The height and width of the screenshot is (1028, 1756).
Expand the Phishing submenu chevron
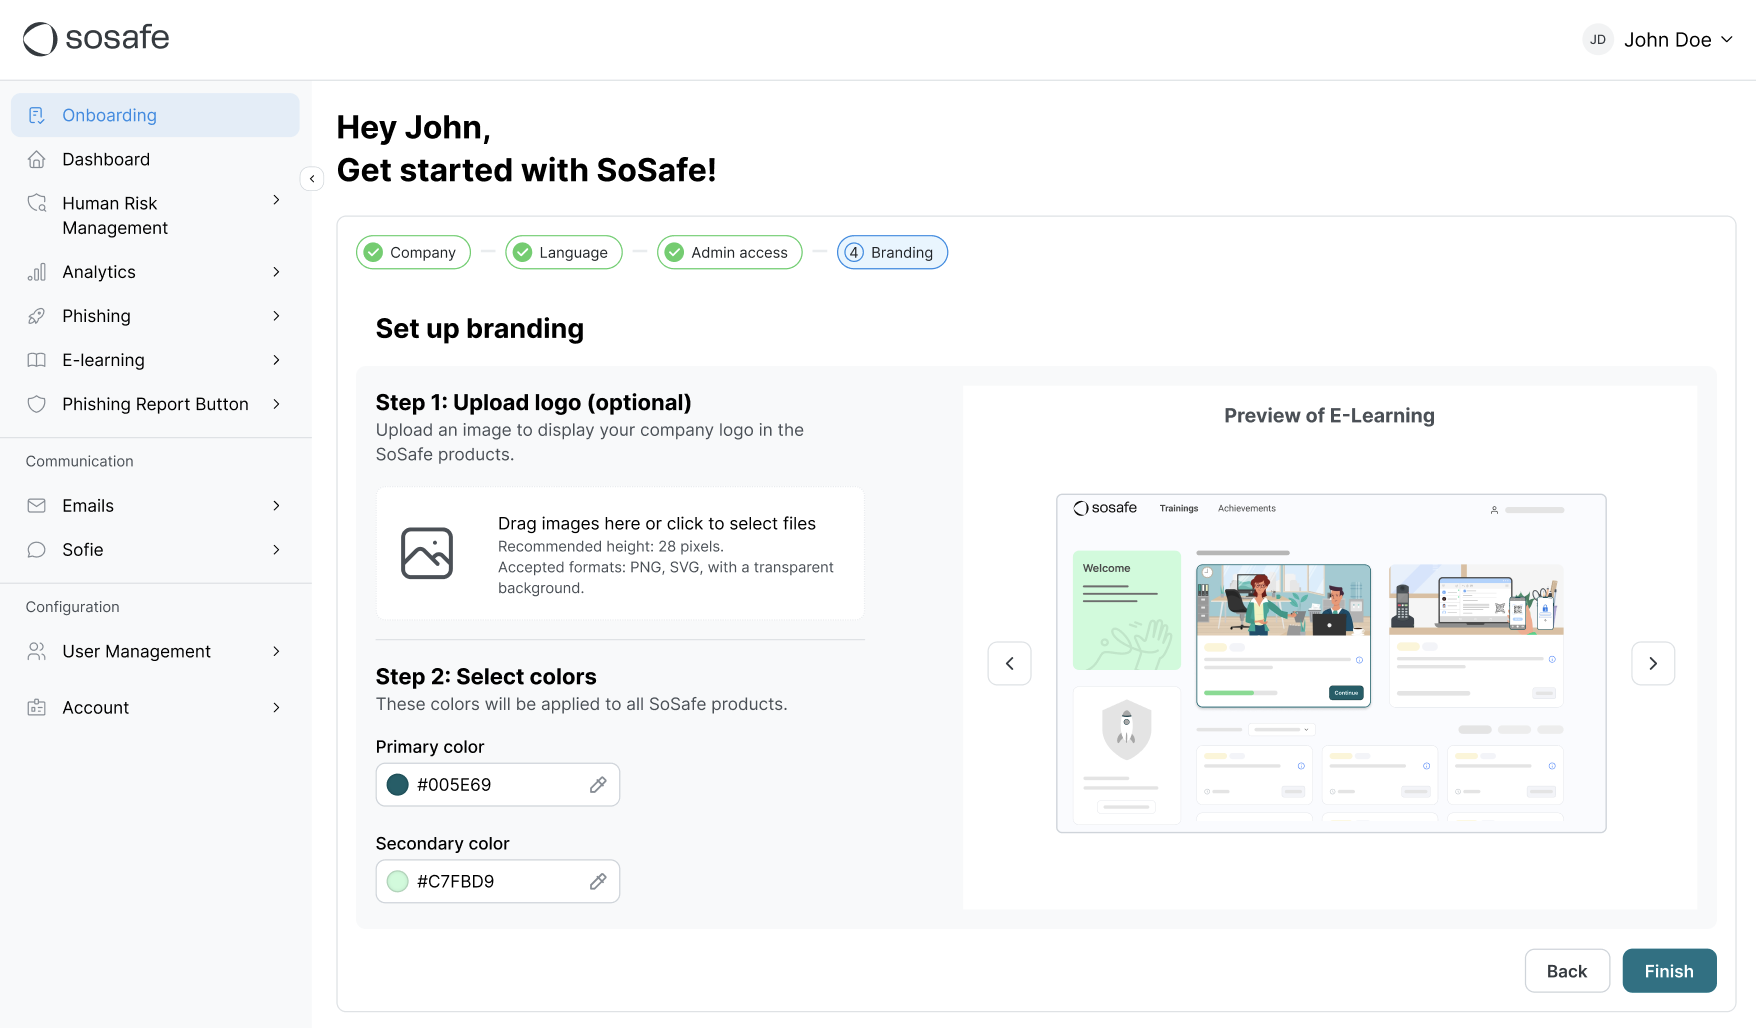coord(277,316)
